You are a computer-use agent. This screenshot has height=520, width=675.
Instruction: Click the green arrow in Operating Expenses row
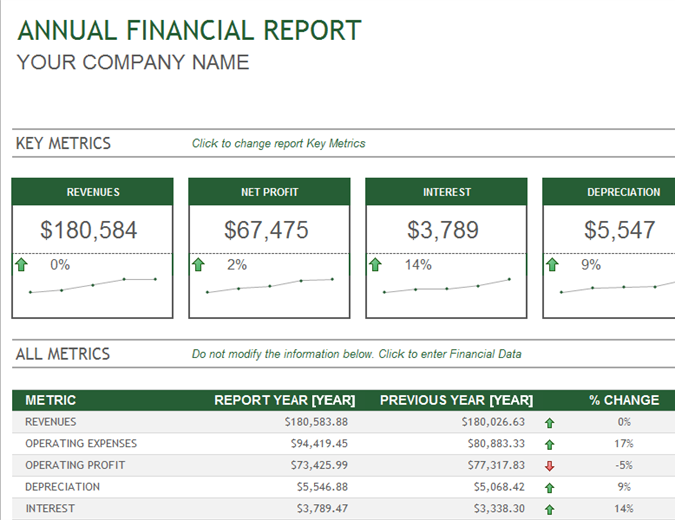549,444
